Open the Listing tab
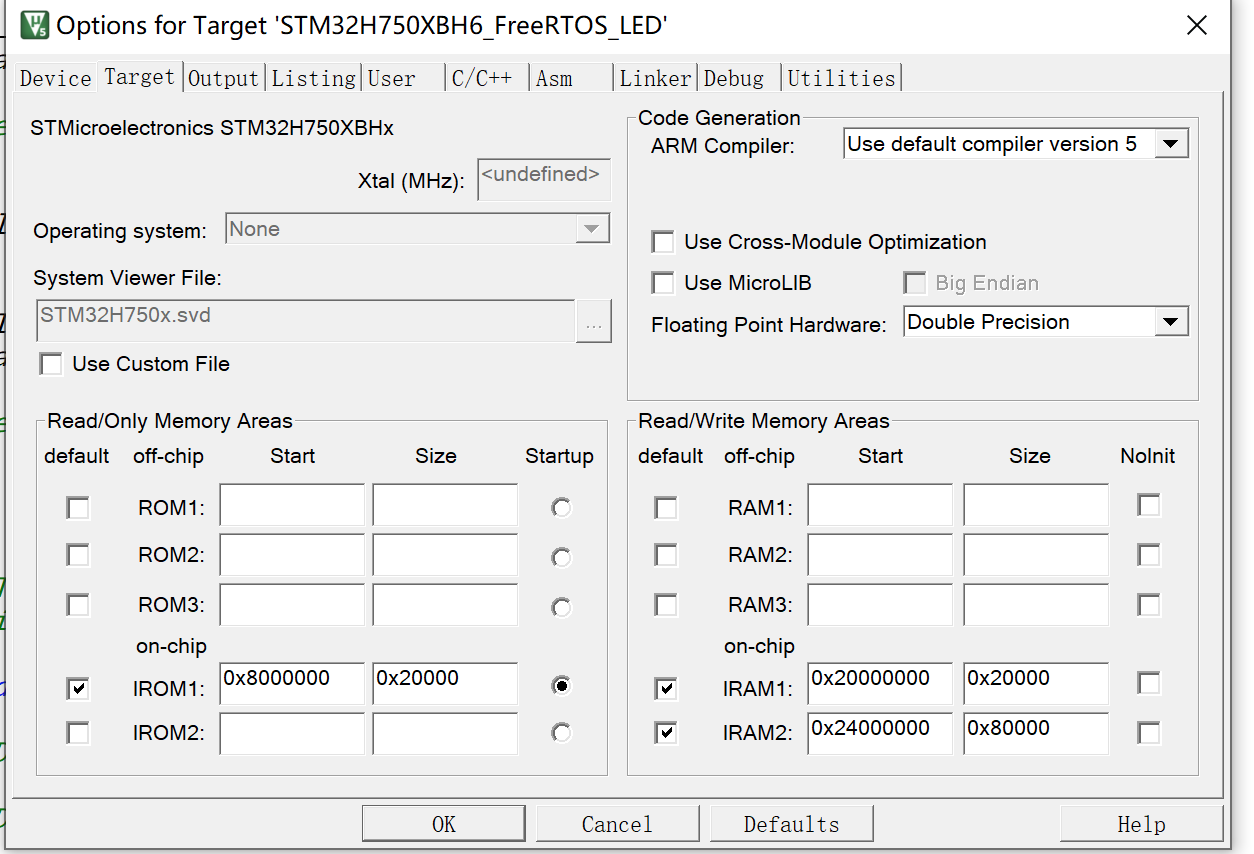1254x854 pixels. click(x=314, y=78)
